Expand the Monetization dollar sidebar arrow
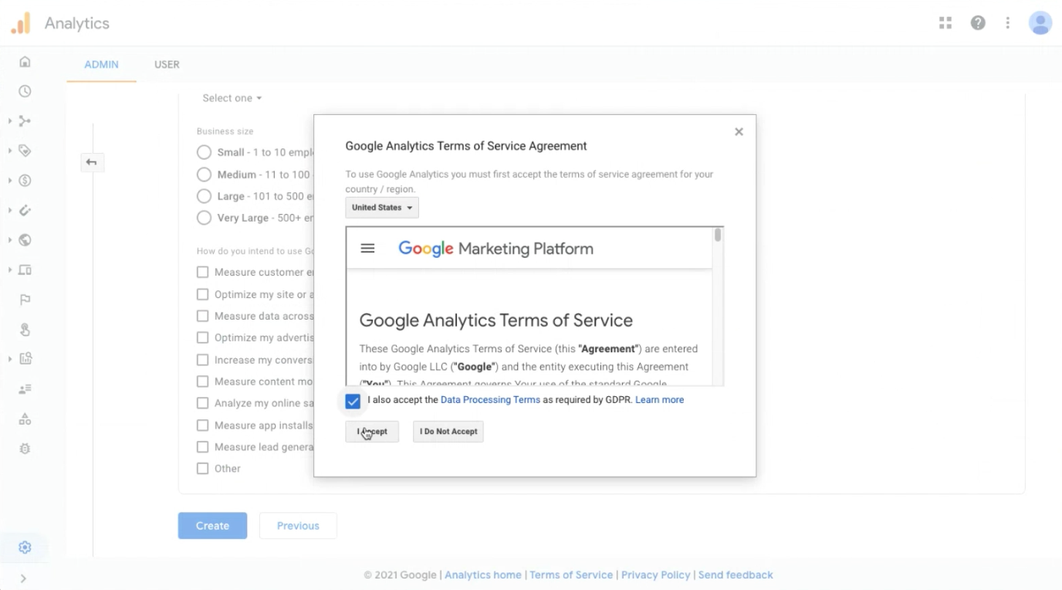Image resolution: width=1062 pixels, height=590 pixels. pyautogui.click(x=9, y=180)
